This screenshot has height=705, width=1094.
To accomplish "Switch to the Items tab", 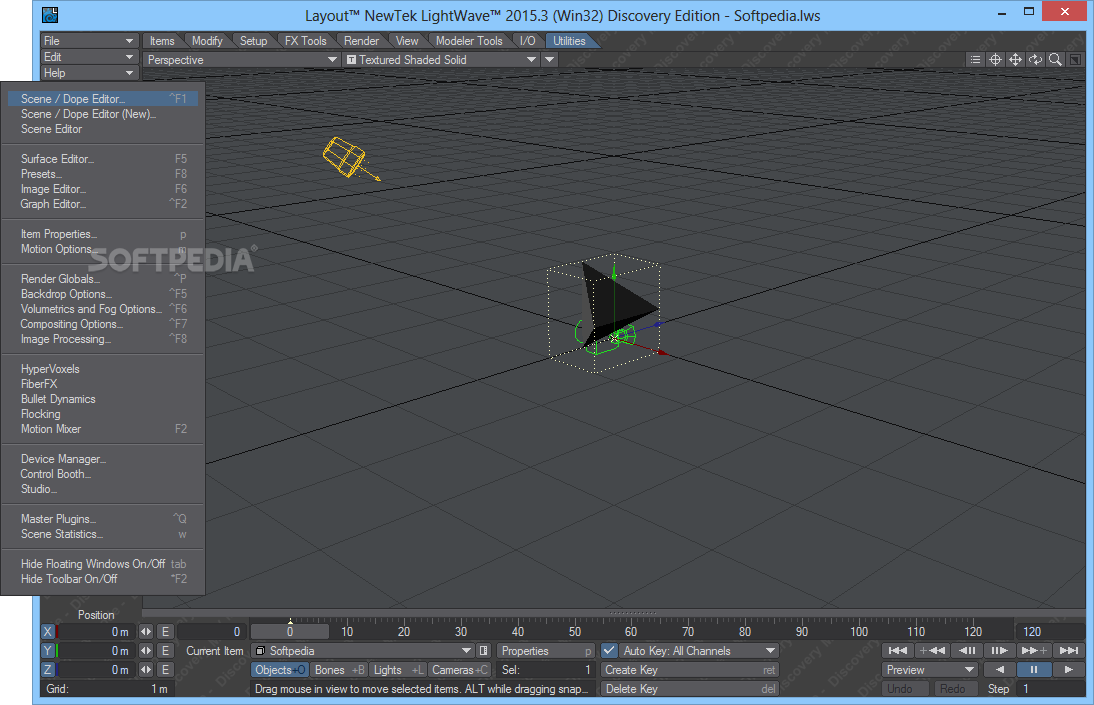I will [x=162, y=40].
